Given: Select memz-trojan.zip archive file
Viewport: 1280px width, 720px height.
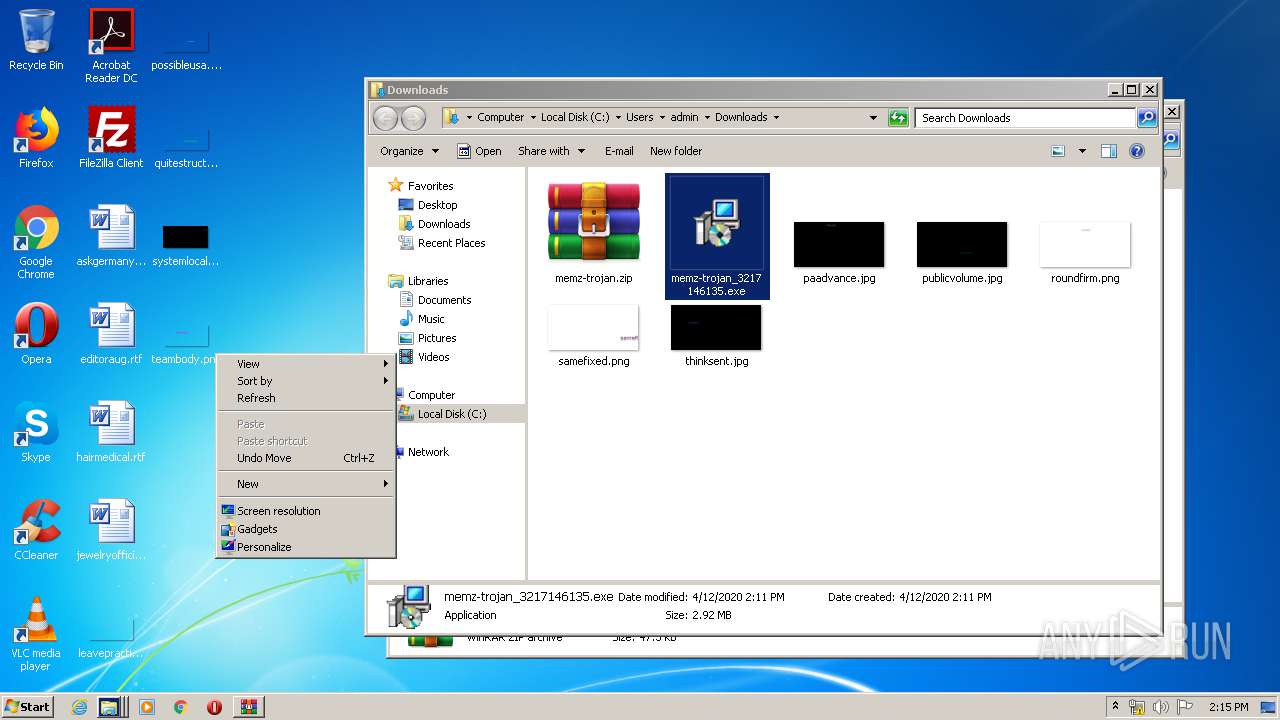Looking at the screenshot, I should (594, 232).
